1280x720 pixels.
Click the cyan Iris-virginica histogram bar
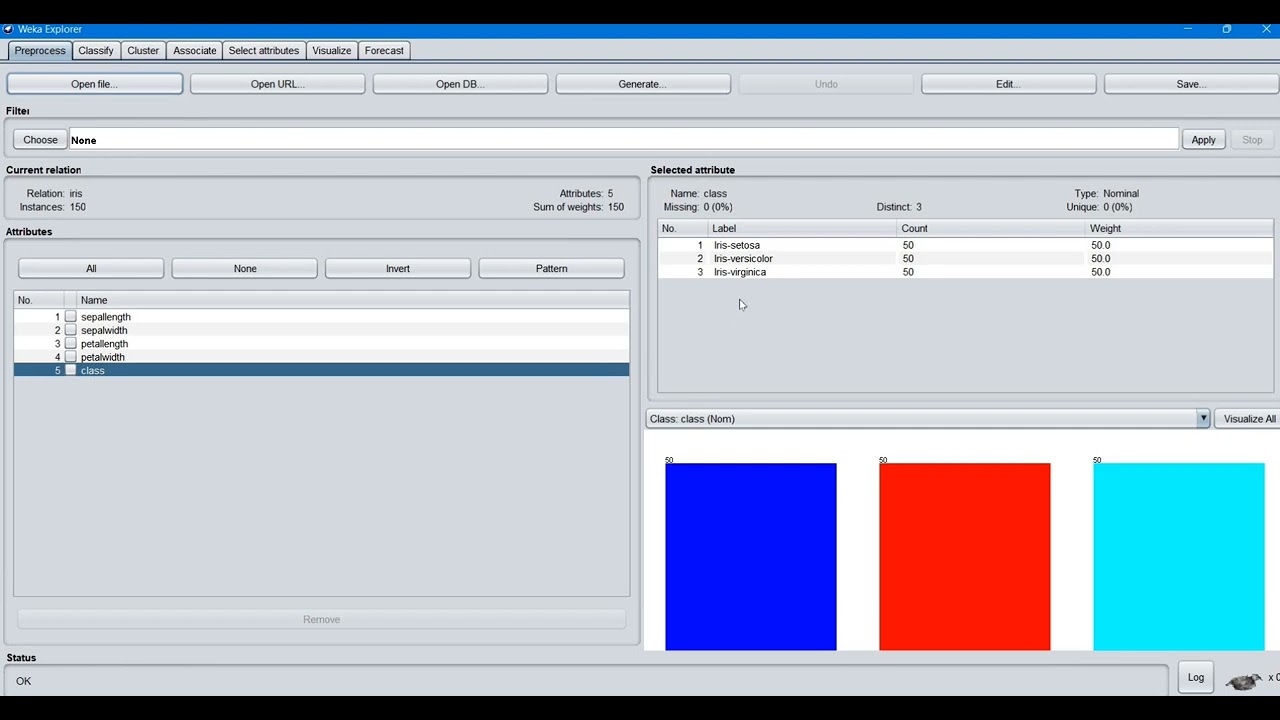point(1179,556)
